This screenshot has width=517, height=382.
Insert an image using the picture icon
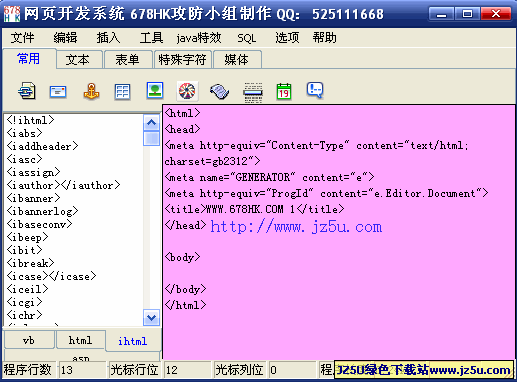[155, 90]
